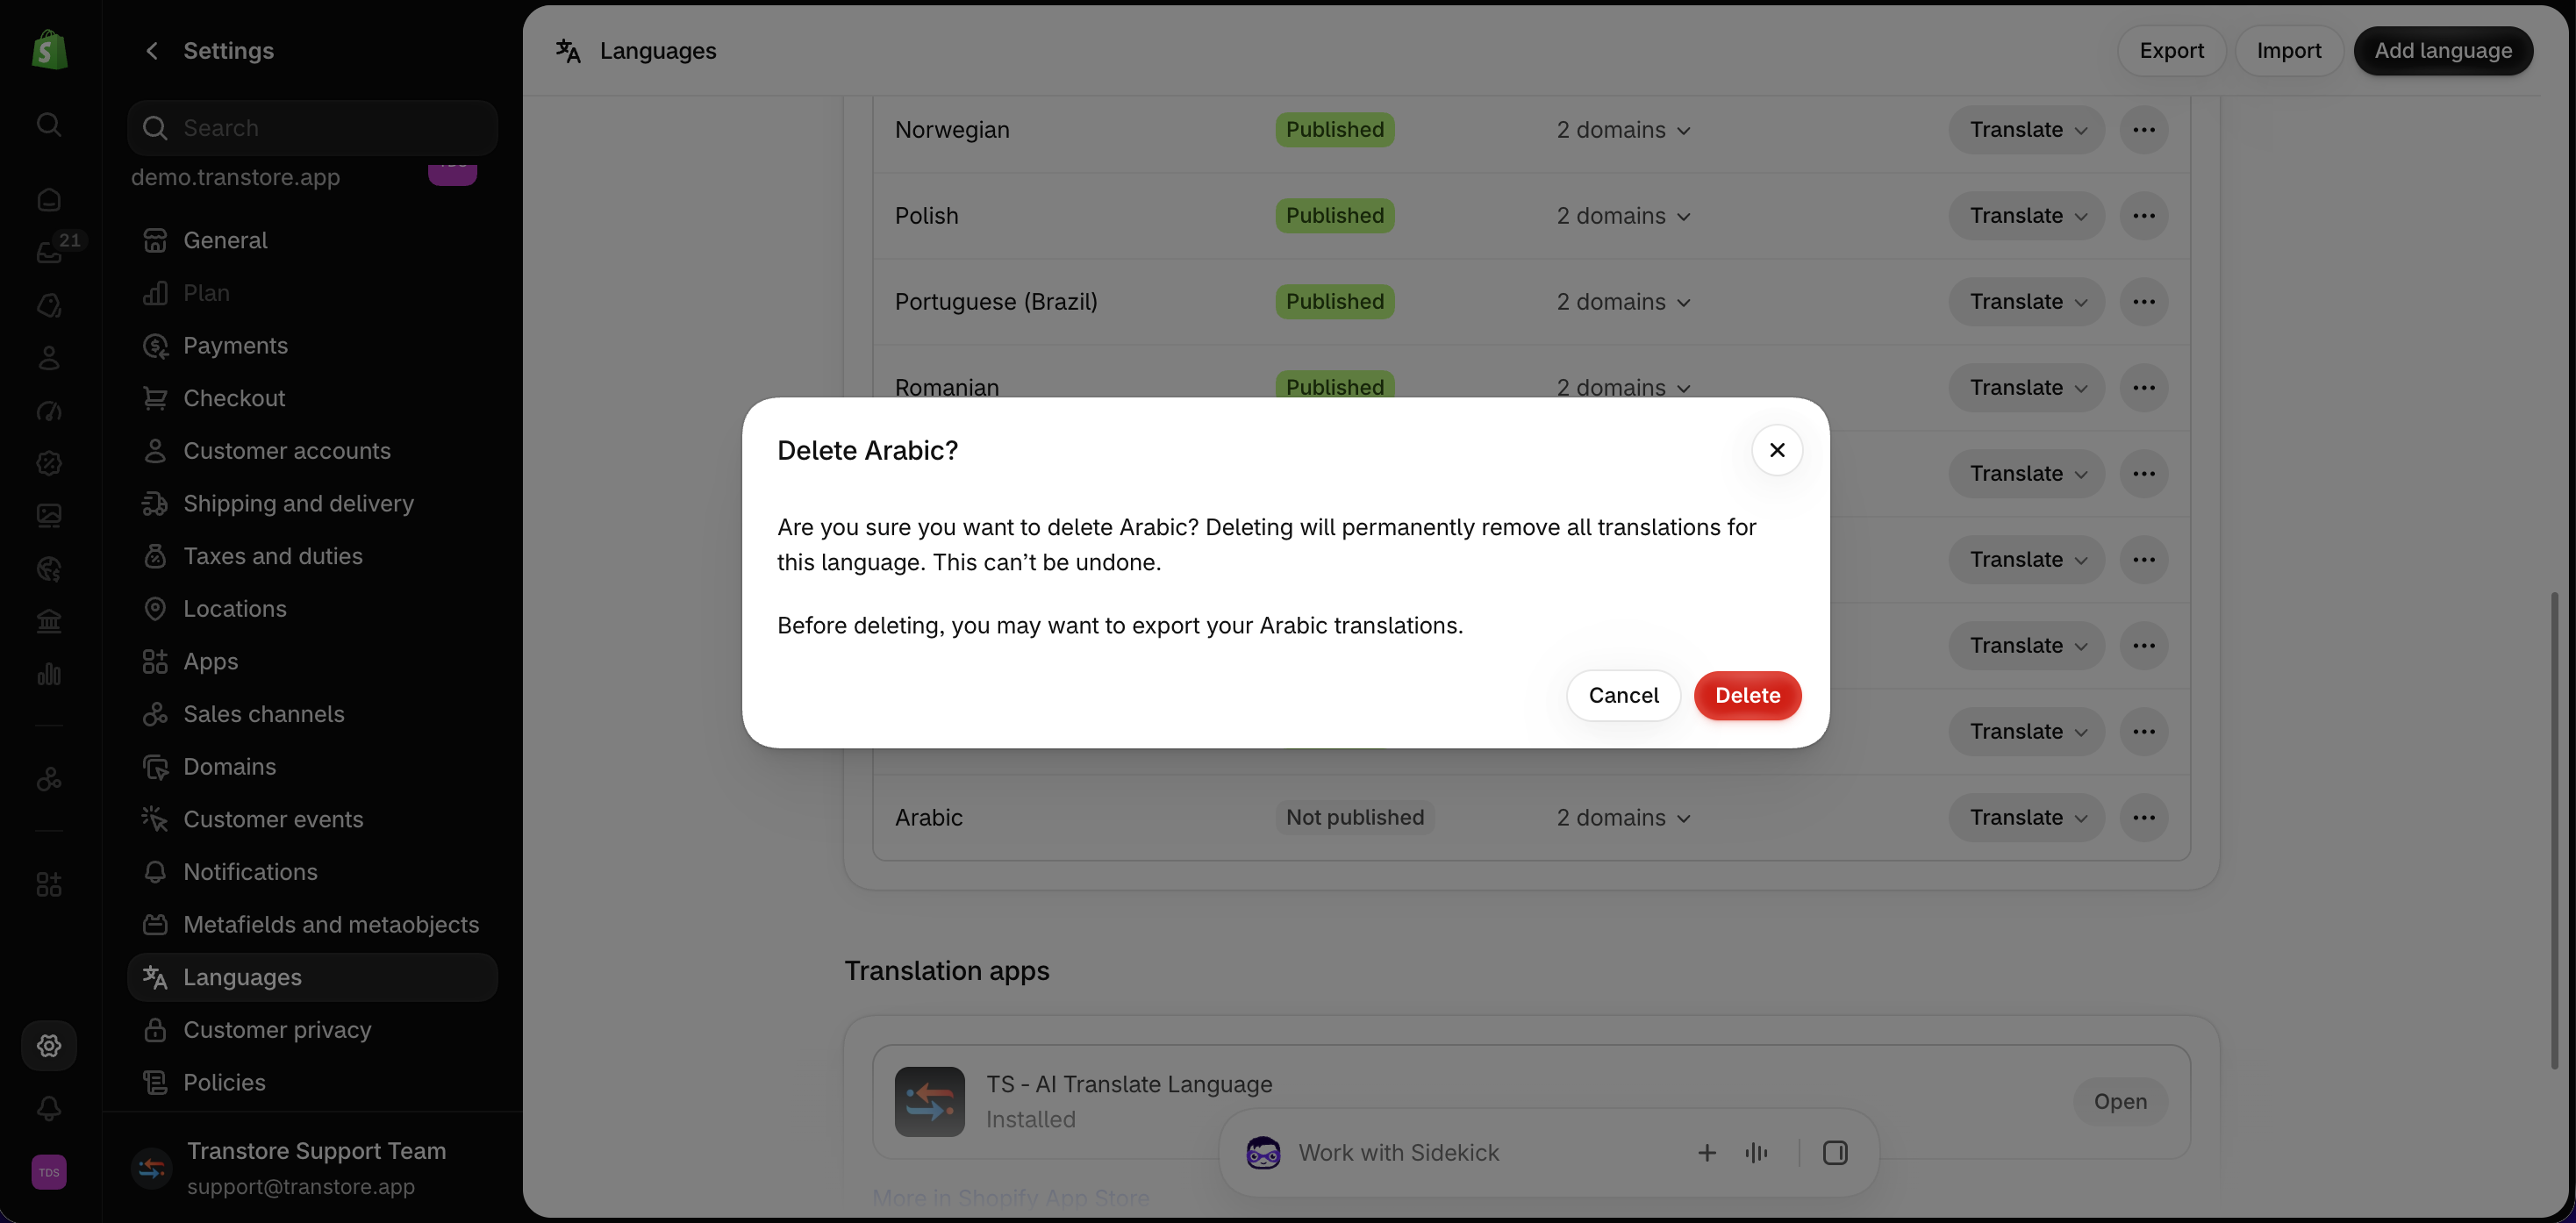Open Translate dropdown for Polish
This screenshot has width=2576, height=1223.
click(2027, 216)
